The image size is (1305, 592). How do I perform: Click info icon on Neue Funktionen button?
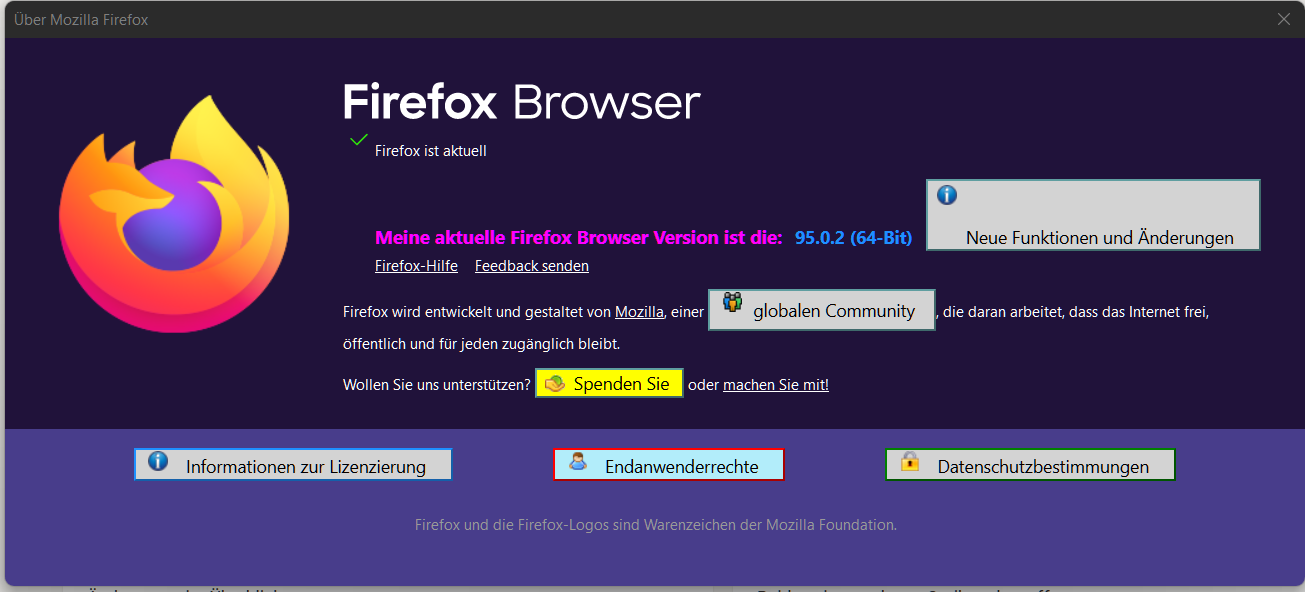pyautogui.click(x=946, y=195)
